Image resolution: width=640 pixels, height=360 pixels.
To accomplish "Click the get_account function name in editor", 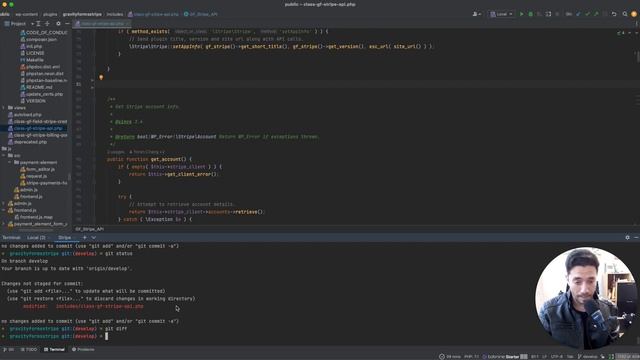I will tap(165, 159).
